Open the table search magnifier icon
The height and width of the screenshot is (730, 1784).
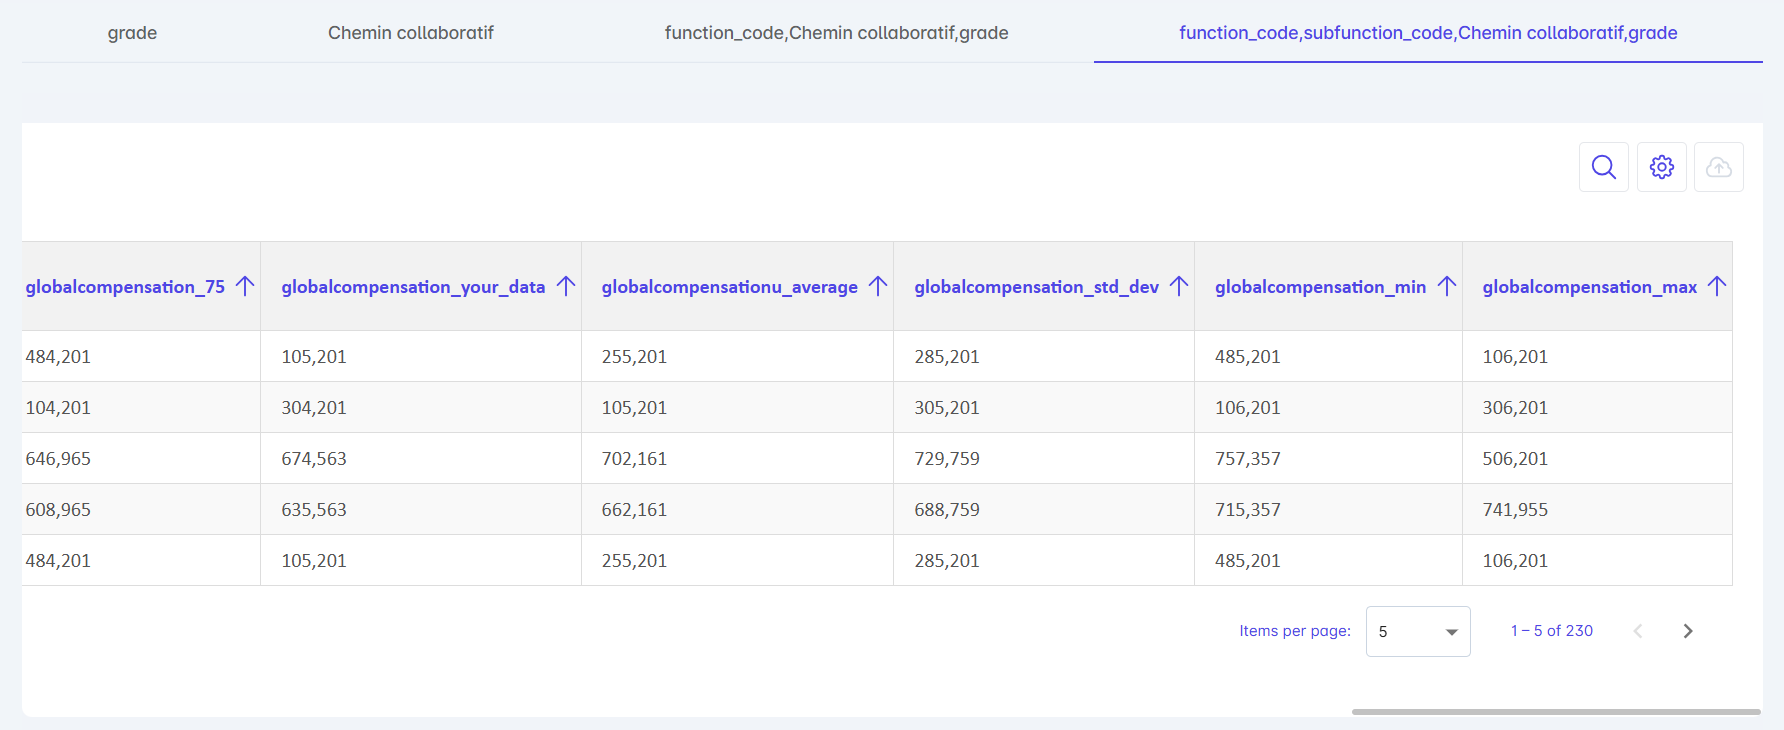pyautogui.click(x=1603, y=167)
